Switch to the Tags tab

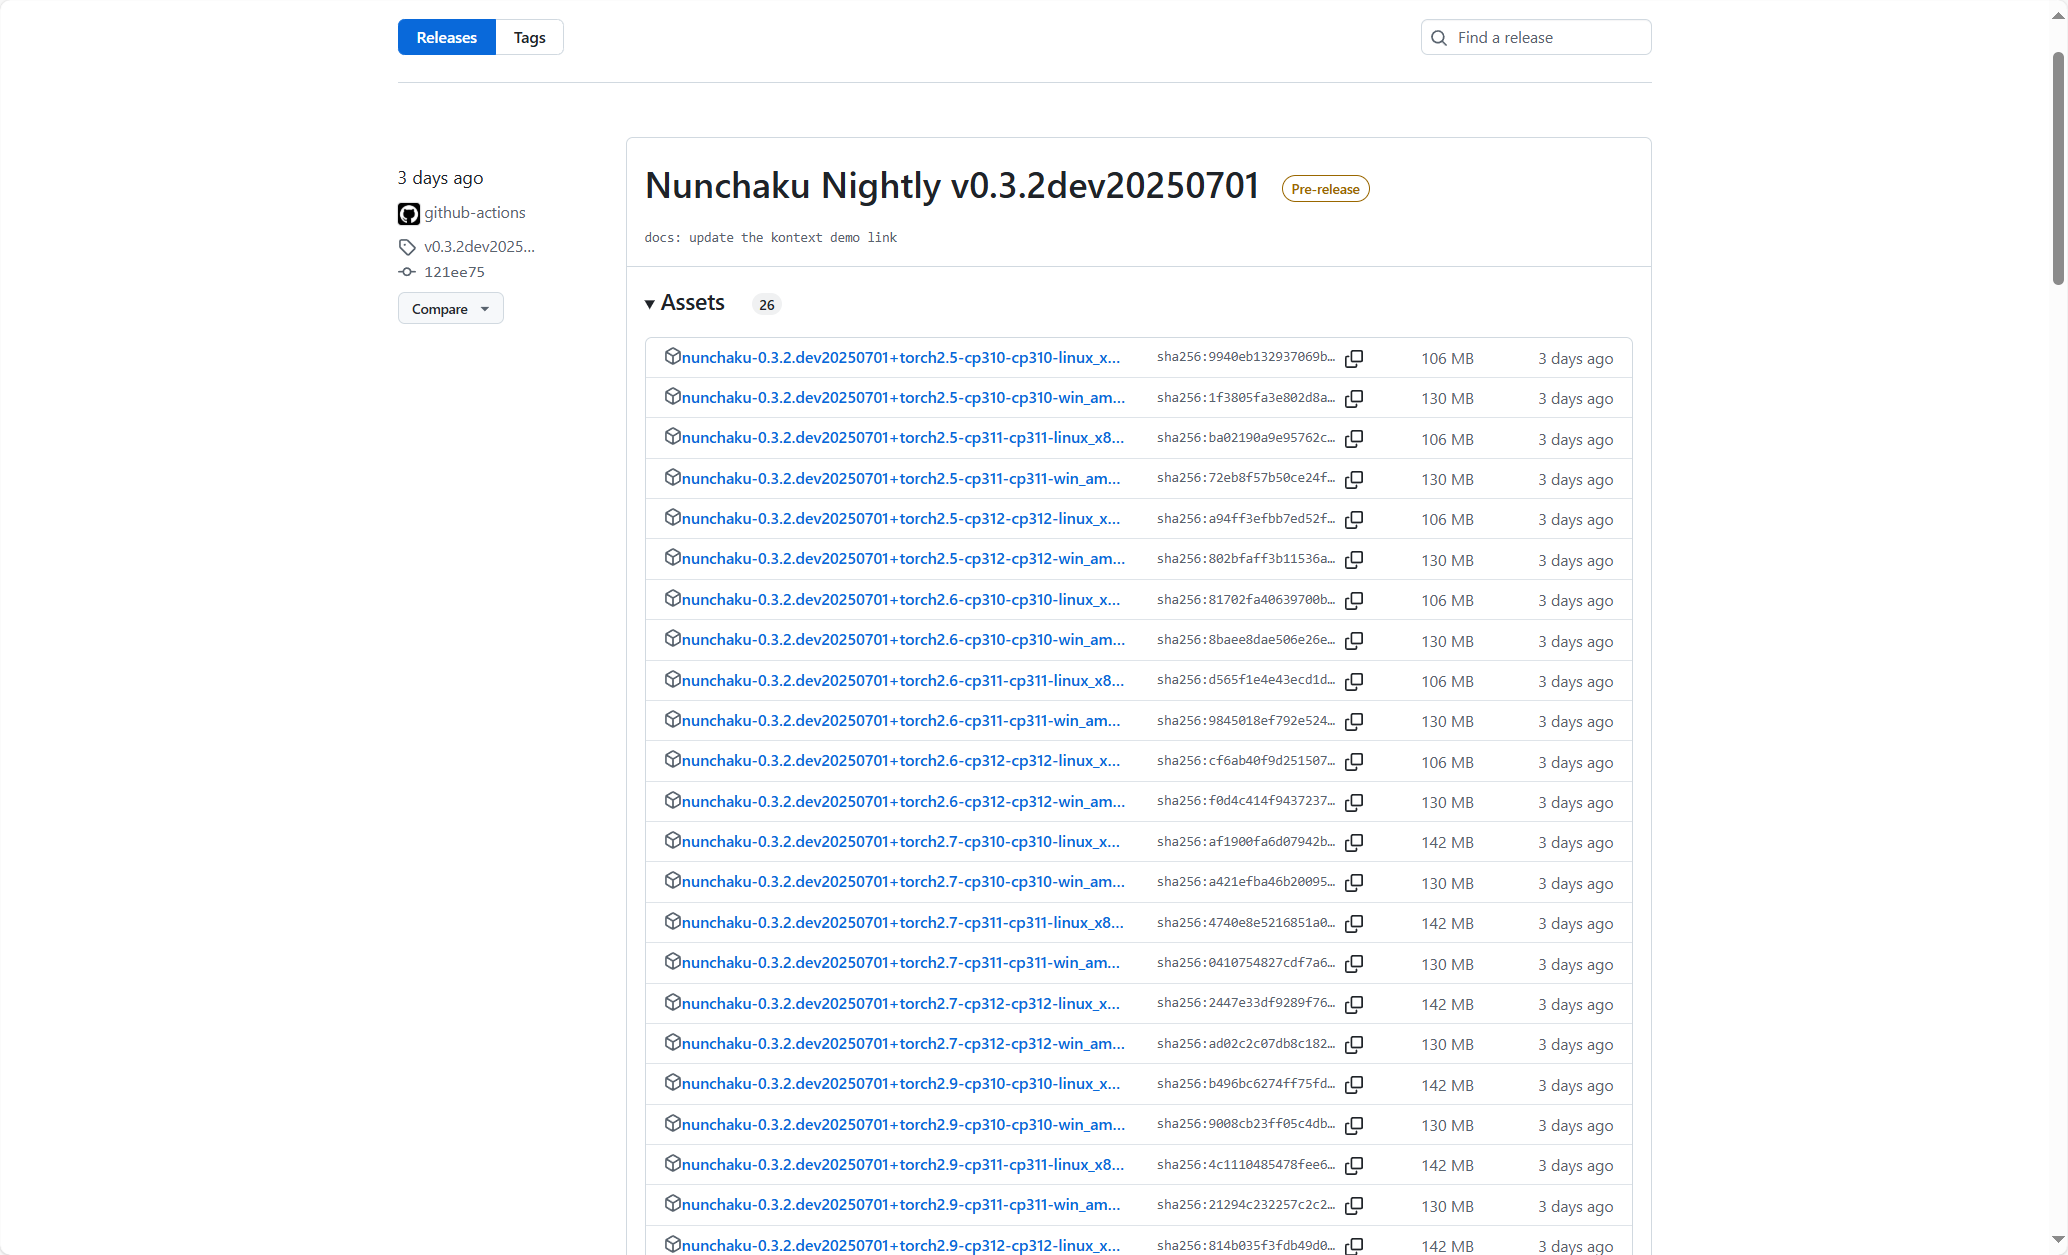pos(529,38)
